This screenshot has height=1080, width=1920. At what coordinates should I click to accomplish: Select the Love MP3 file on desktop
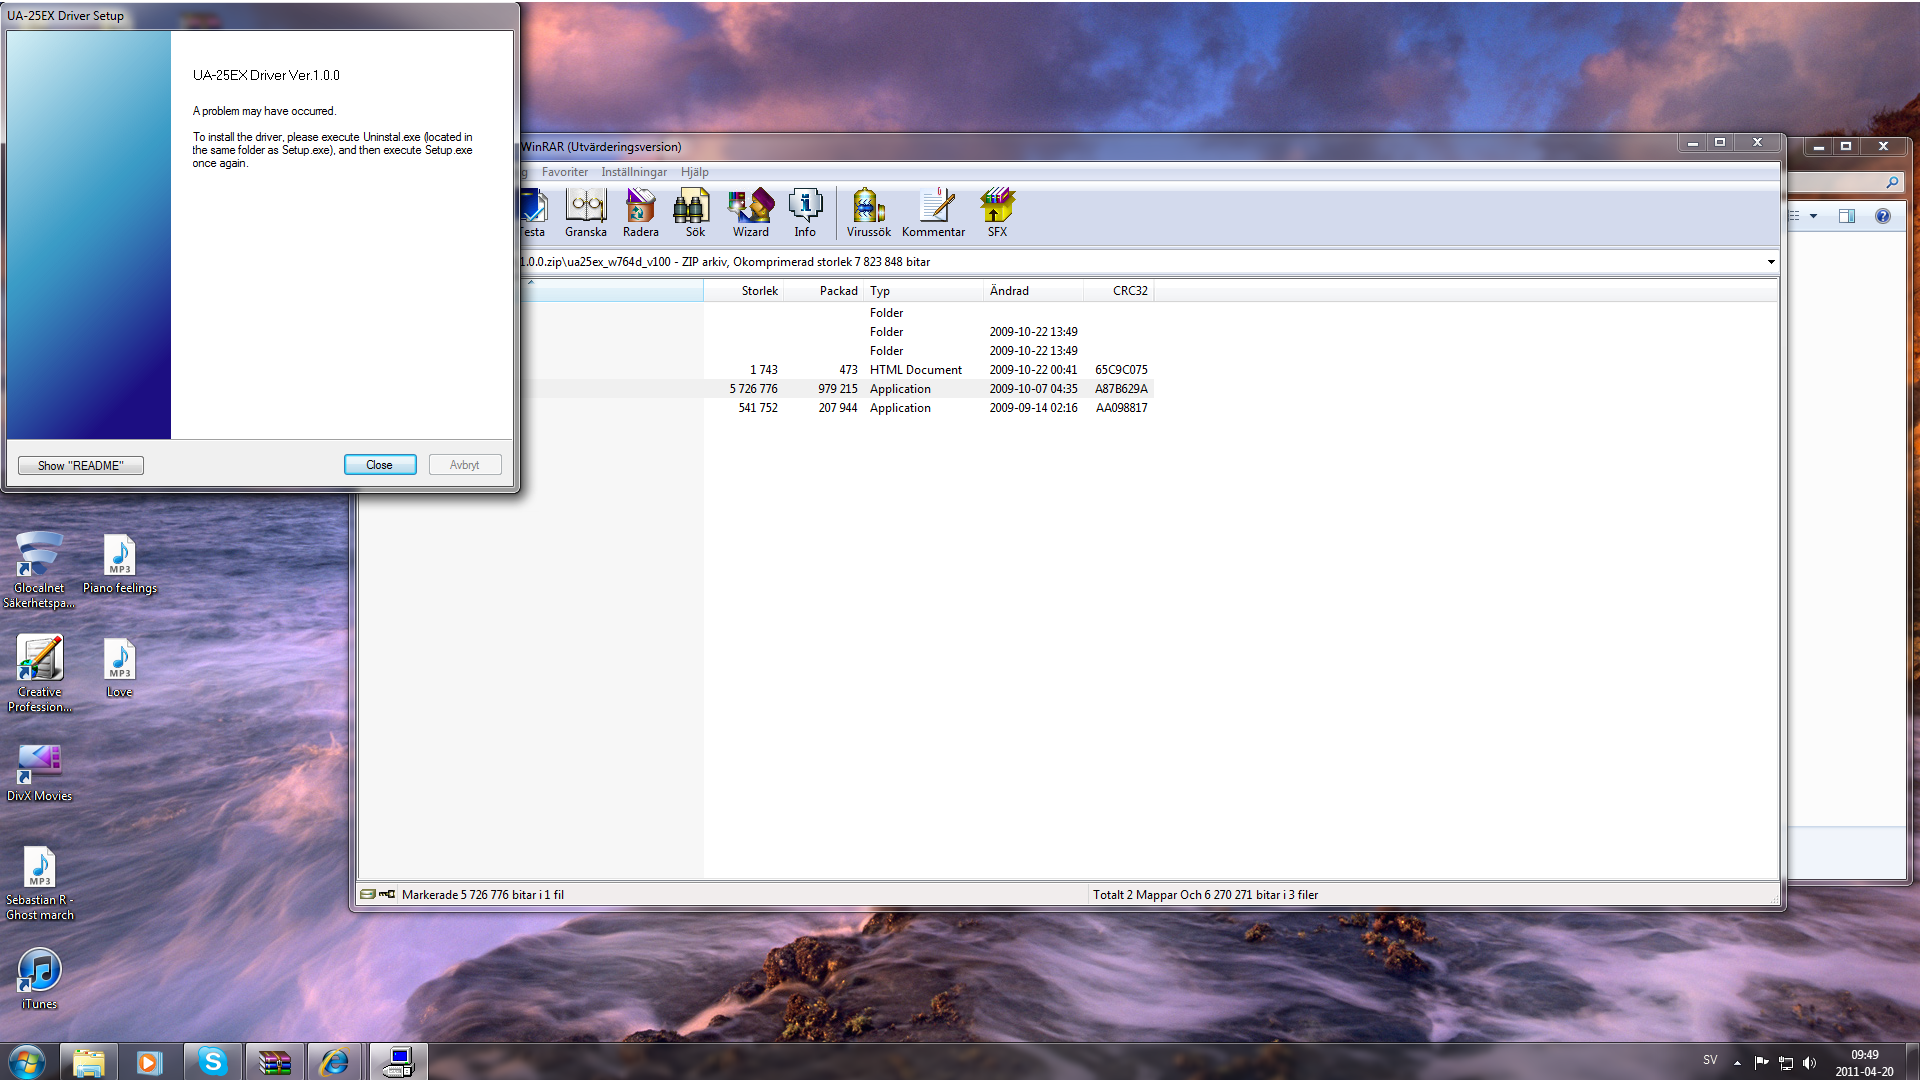click(120, 668)
